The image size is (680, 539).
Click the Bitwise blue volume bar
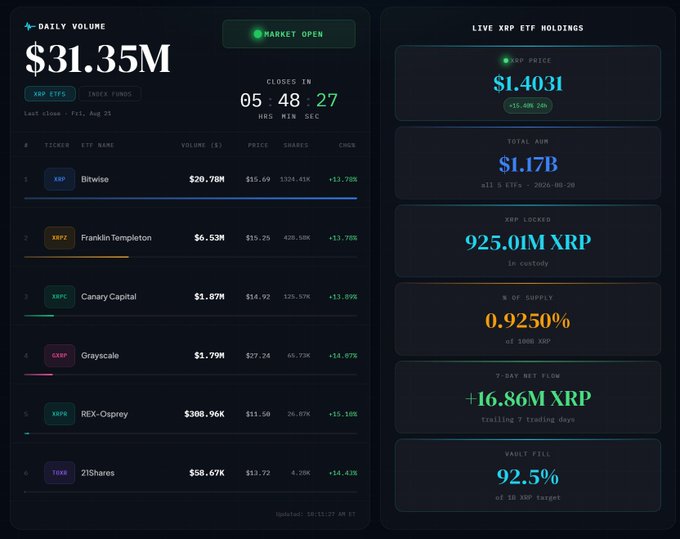click(191, 198)
